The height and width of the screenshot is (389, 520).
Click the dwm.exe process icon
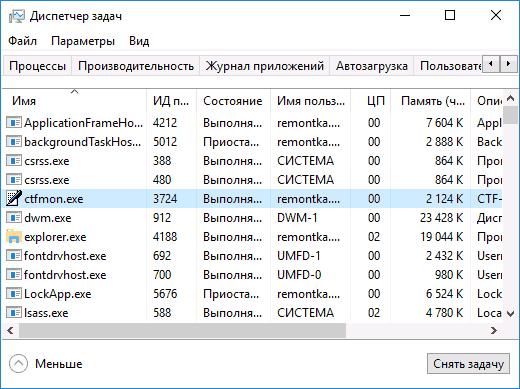pyautogui.click(x=14, y=218)
